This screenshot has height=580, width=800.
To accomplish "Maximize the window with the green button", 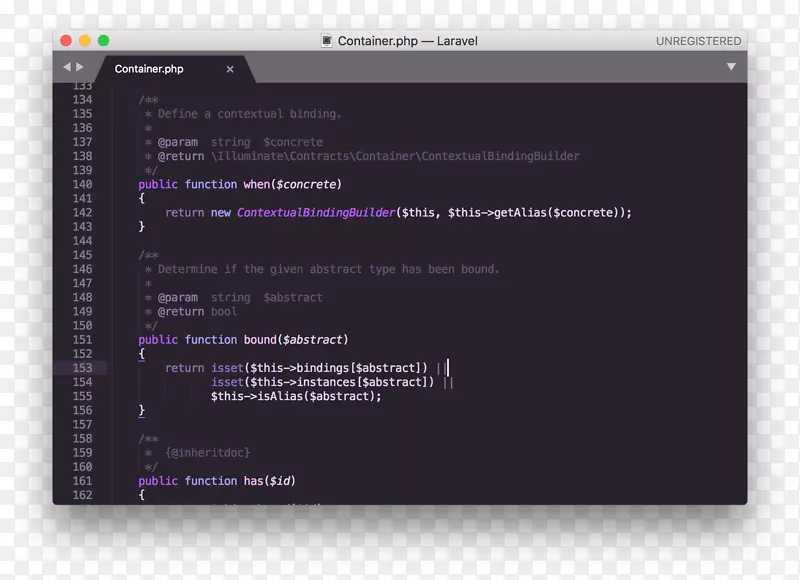I will [104, 41].
